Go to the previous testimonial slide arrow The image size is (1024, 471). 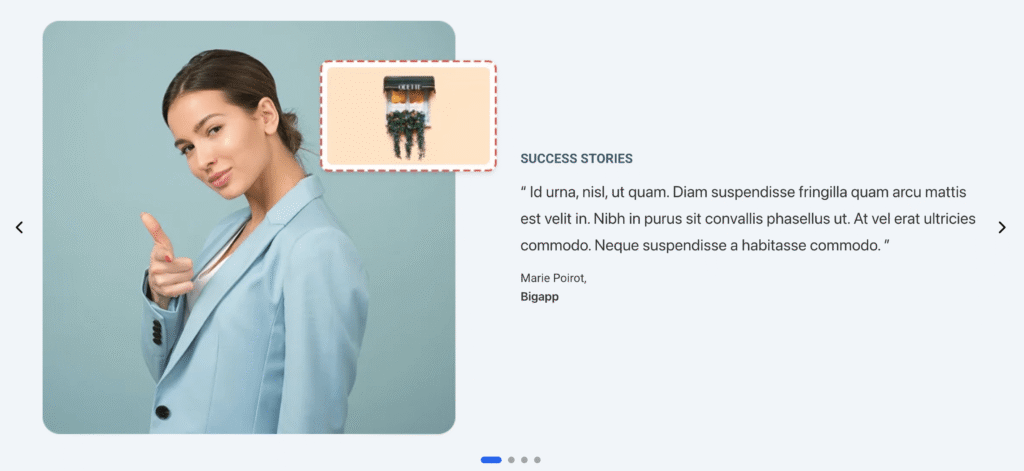(19, 227)
